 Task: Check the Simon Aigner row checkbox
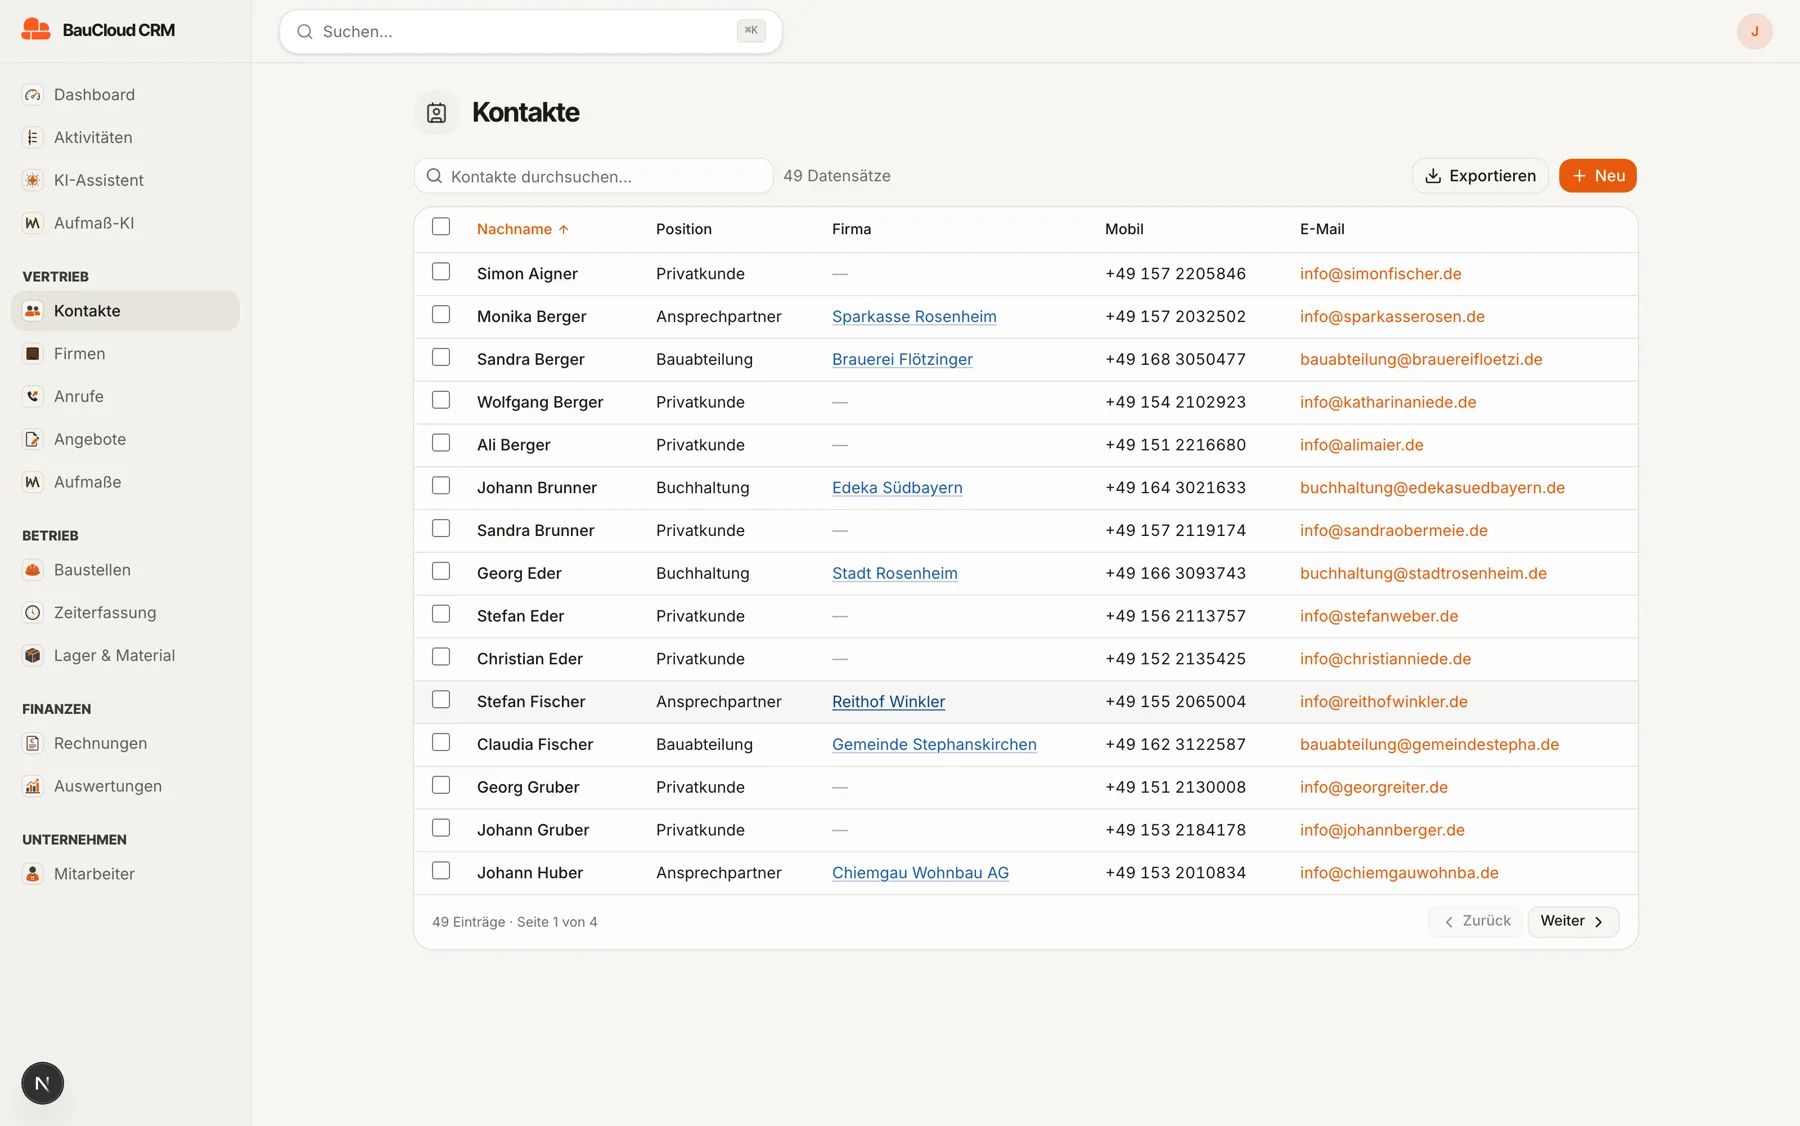point(441,272)
